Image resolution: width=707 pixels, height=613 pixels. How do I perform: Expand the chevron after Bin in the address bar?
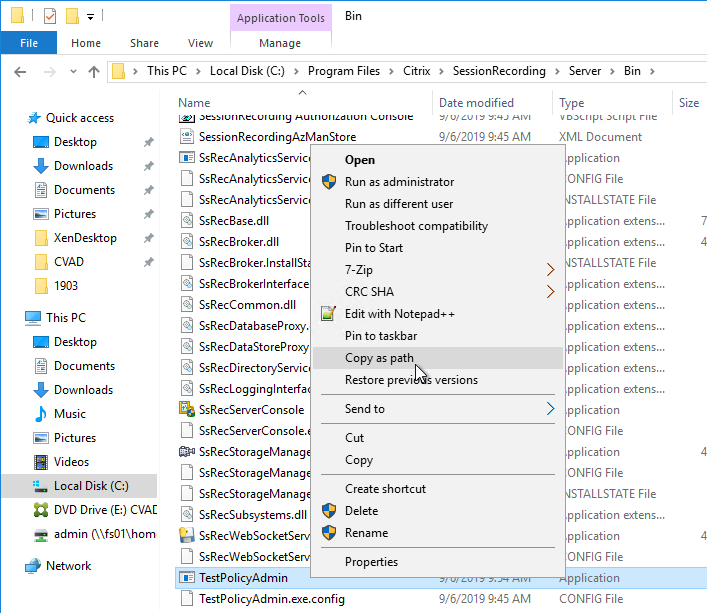652,71
